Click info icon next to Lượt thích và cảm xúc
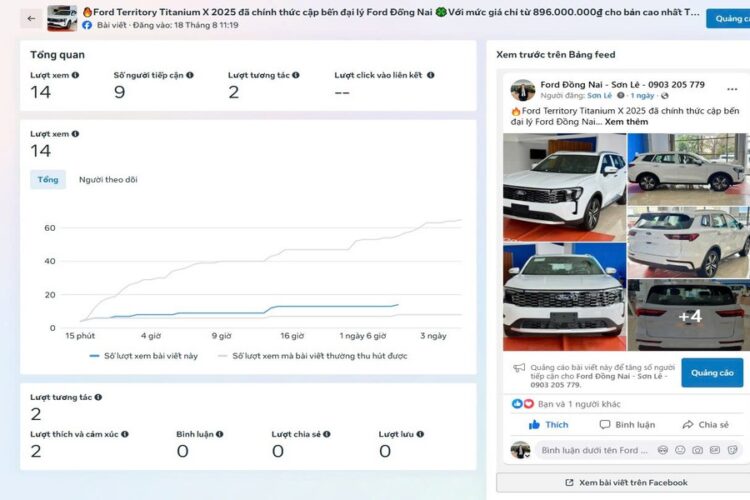The height and width of the screenshot is (500, 750). tap(125, 434)
